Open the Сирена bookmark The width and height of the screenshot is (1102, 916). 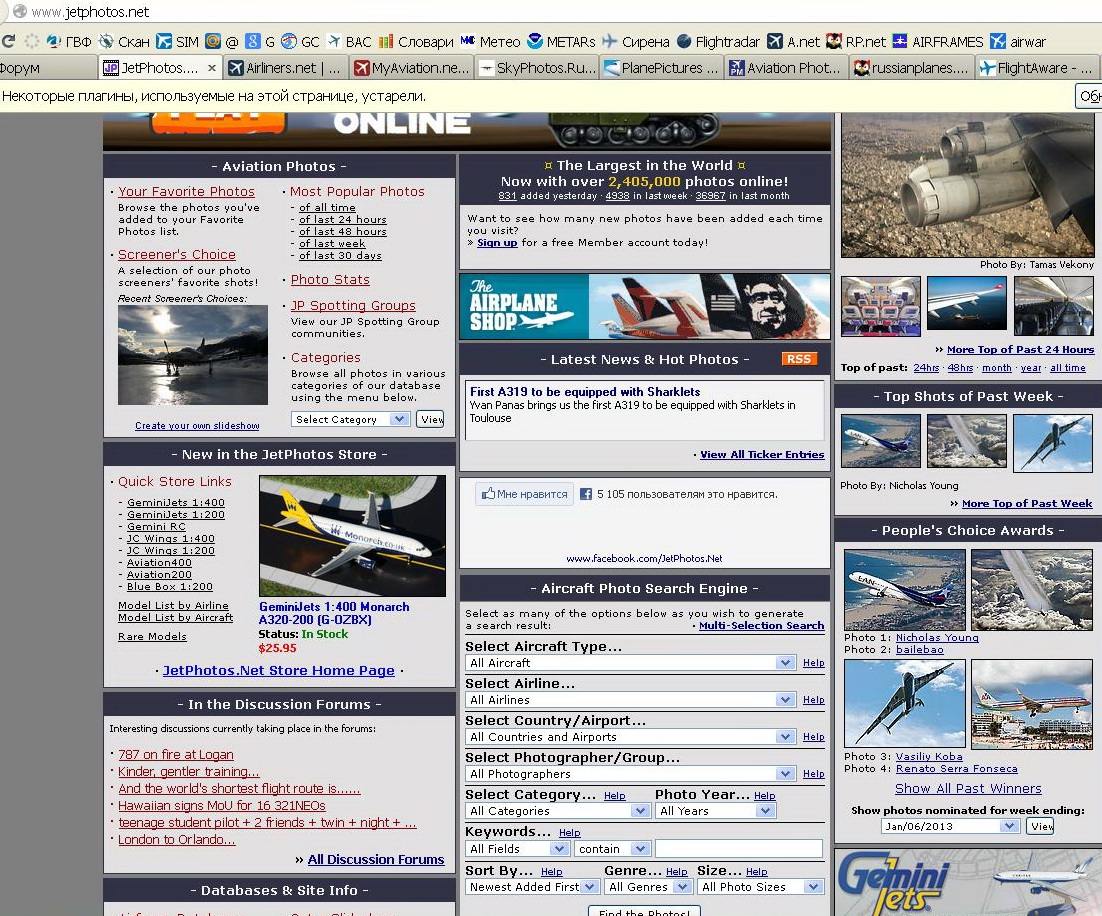(636, 41)
